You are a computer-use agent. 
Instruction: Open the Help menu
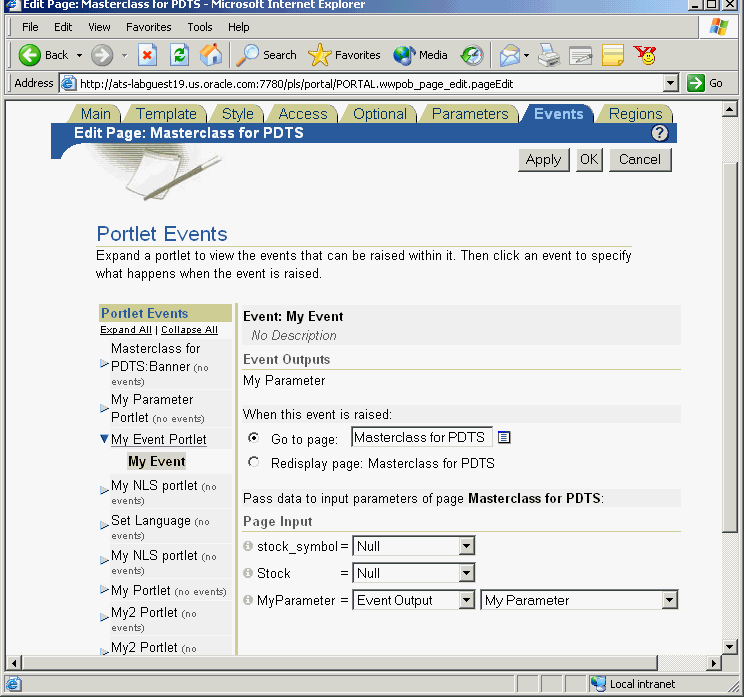click(238, 27)
